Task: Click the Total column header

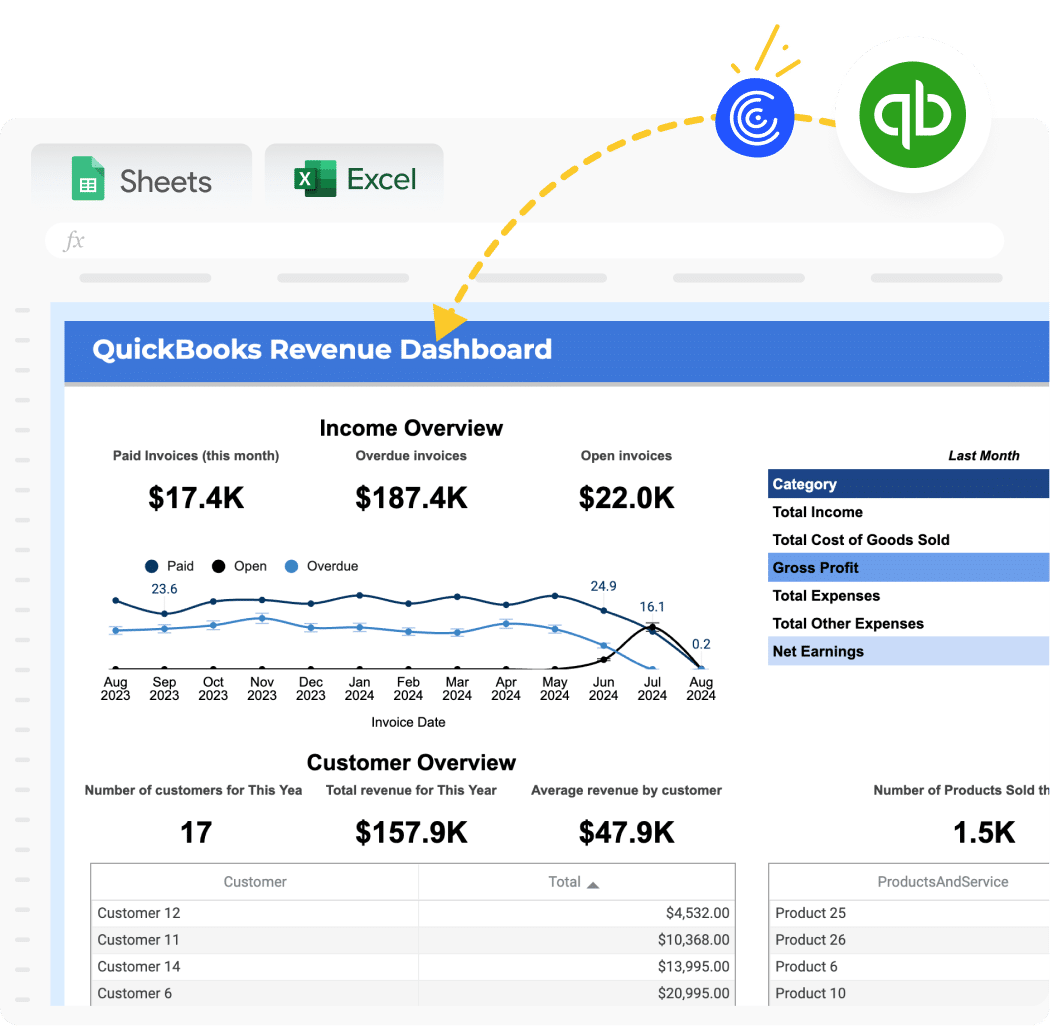Action: [x=577, y=882]
